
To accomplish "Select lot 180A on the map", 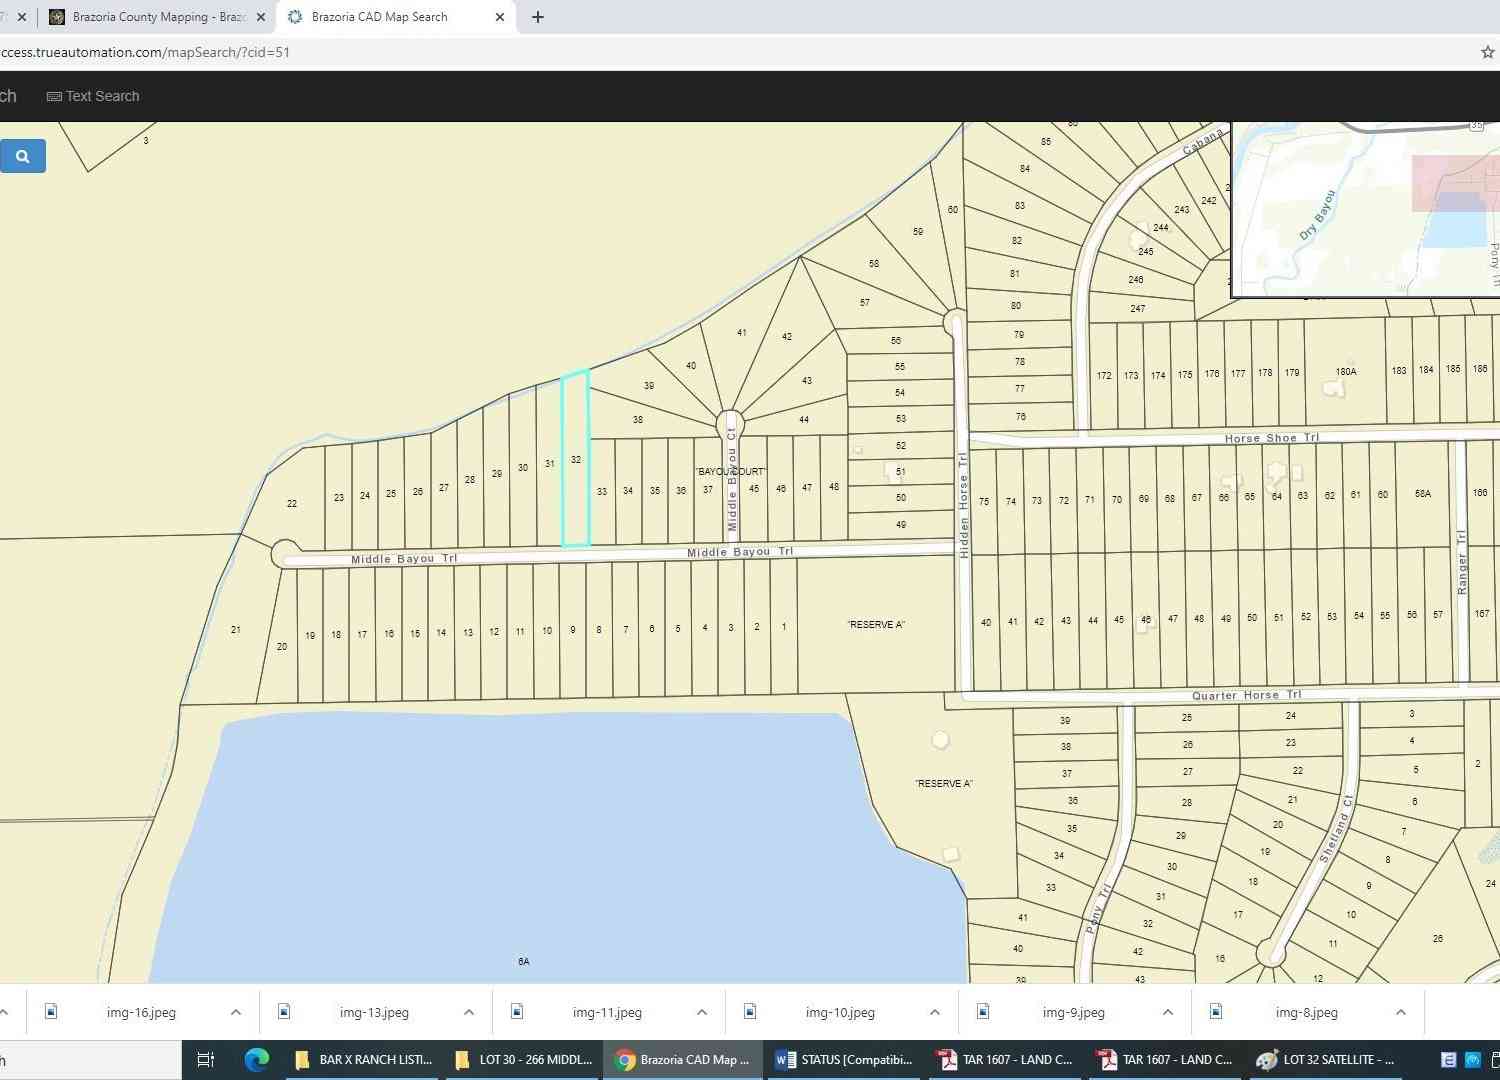I will click(1346, 372).
